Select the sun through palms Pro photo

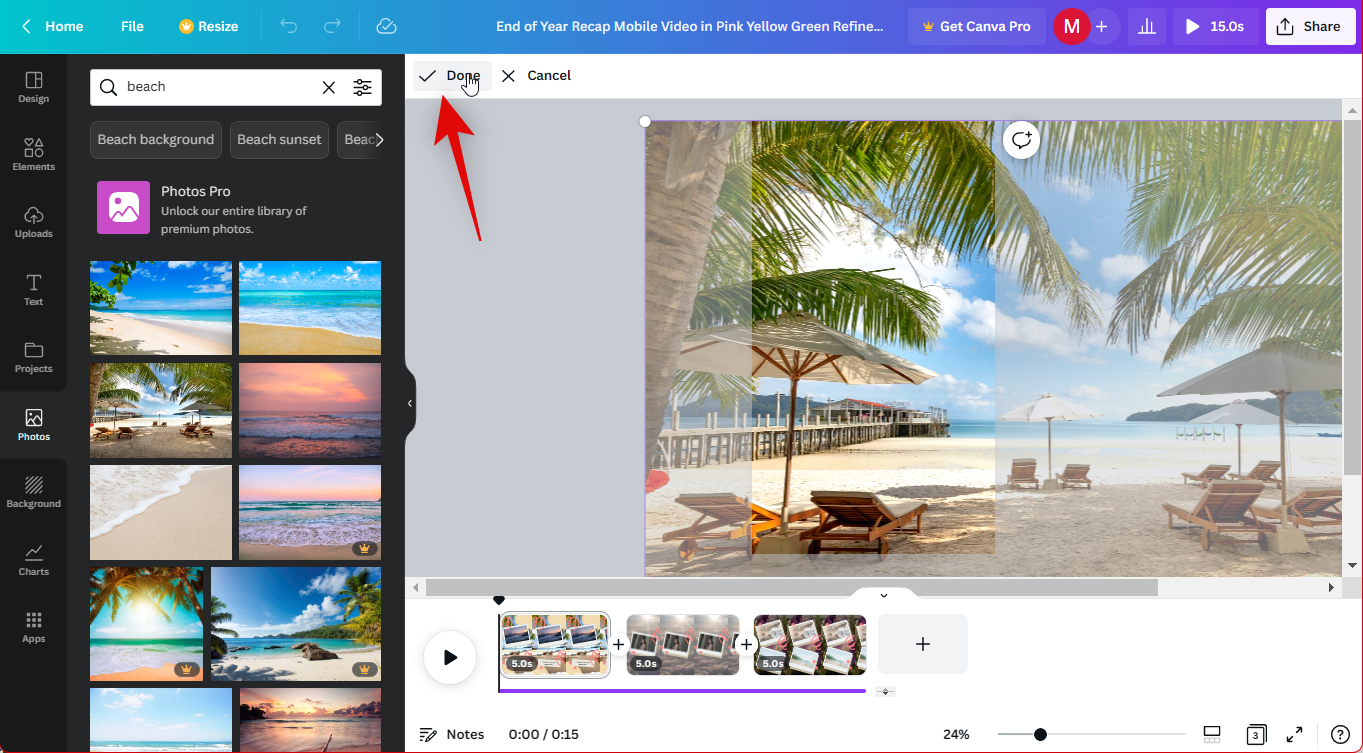click(146, 624)
